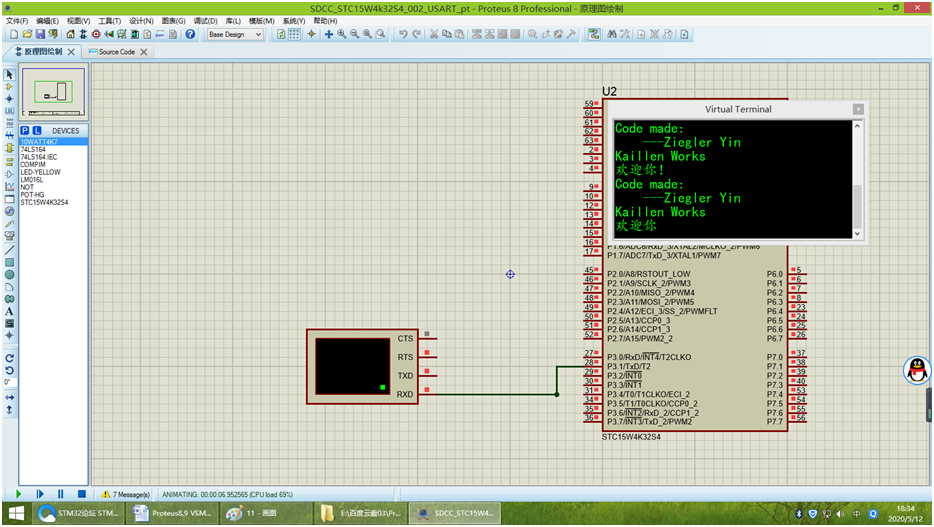Stop the simulation with the square button
This screenshot has height=527, width=934.
coord(80,494)
